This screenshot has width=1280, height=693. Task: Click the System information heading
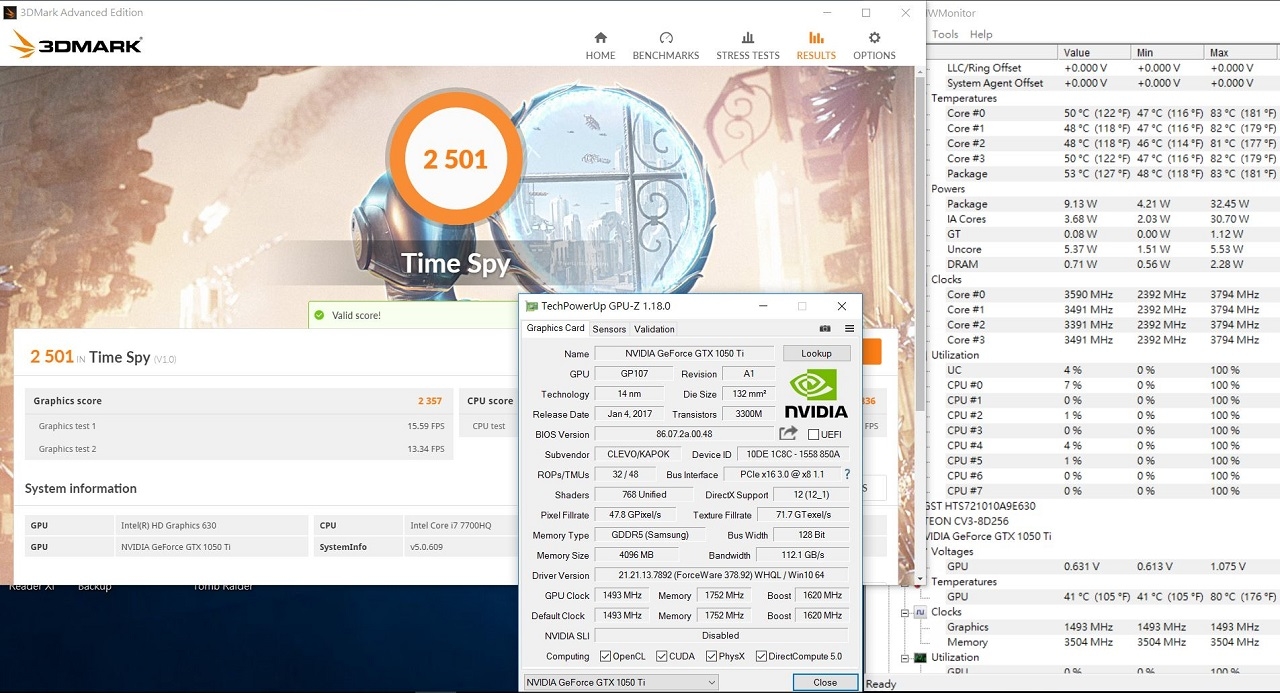click(81, 488)
